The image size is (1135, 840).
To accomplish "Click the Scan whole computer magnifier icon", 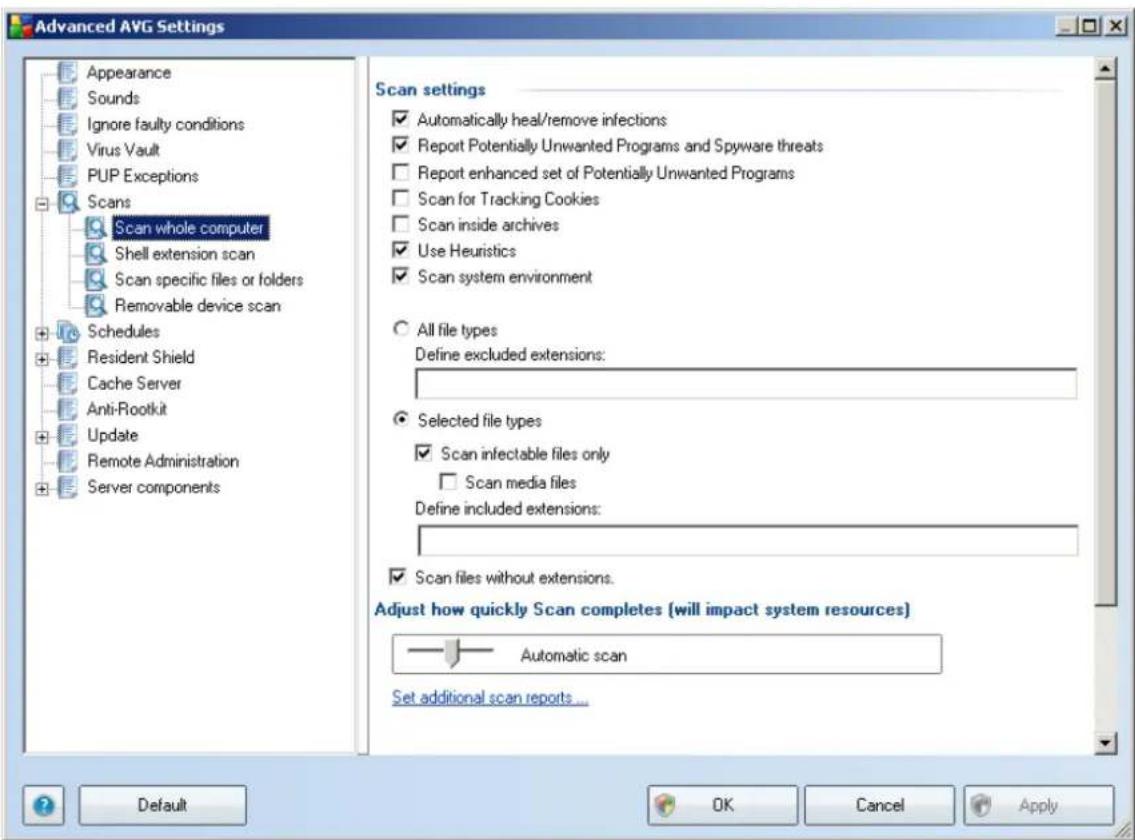I will click(96, 228).
